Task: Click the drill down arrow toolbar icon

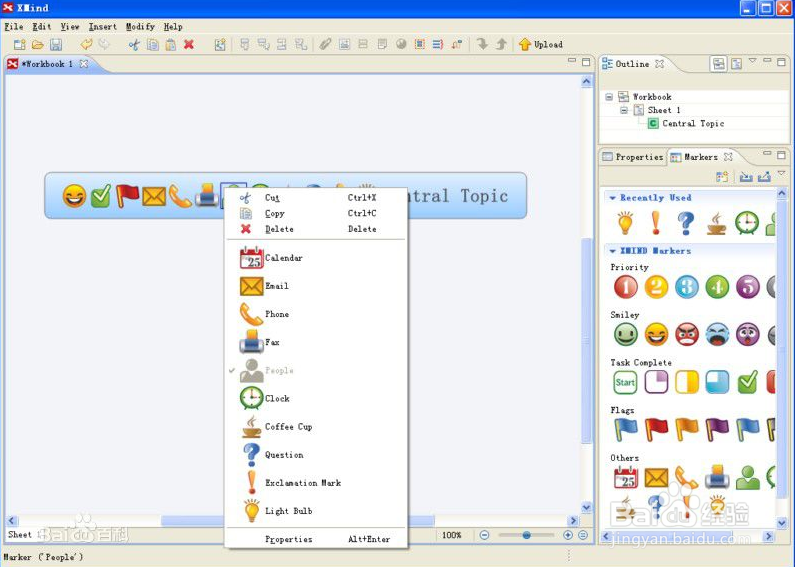Action: point(482,44)
